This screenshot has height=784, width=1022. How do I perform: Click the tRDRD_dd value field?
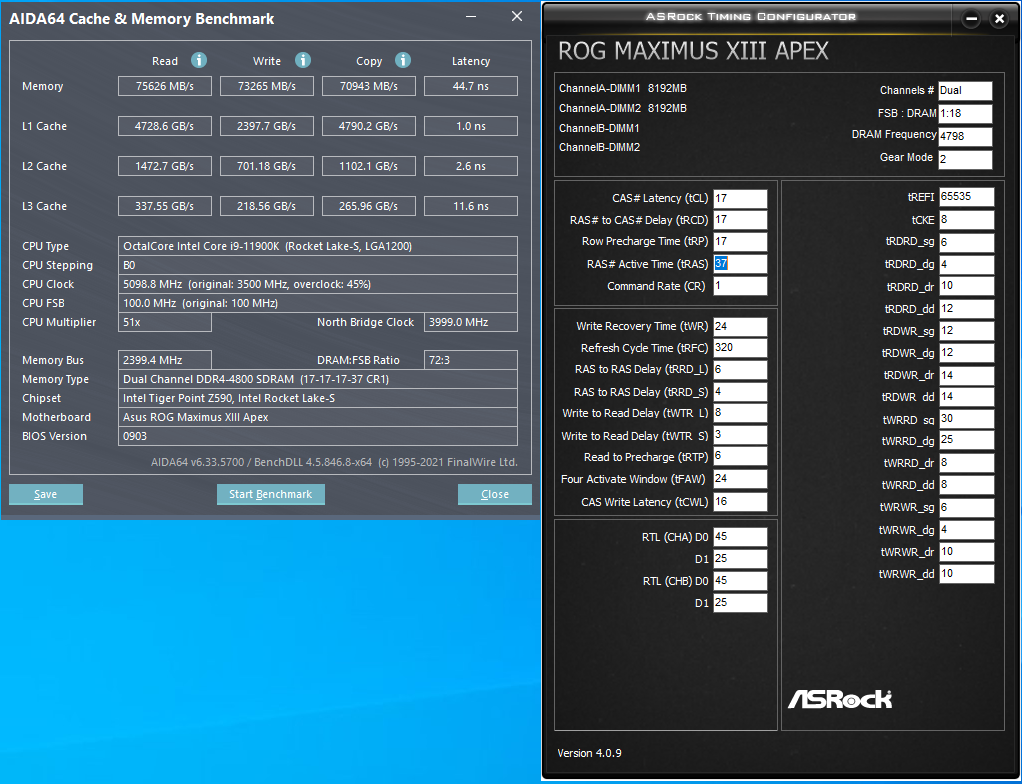[x=966, y=308]
